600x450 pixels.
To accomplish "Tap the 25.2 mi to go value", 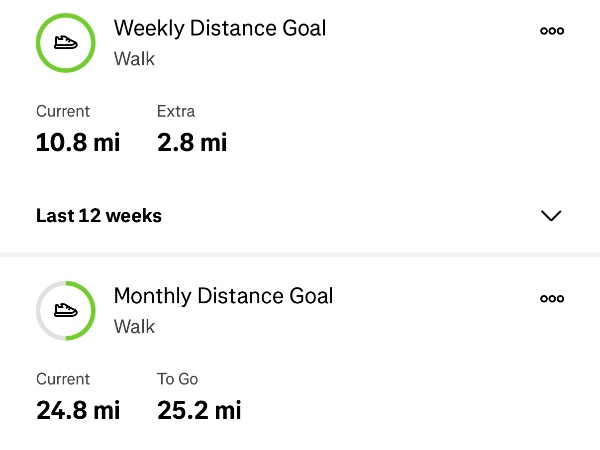I will pos(199,410).
